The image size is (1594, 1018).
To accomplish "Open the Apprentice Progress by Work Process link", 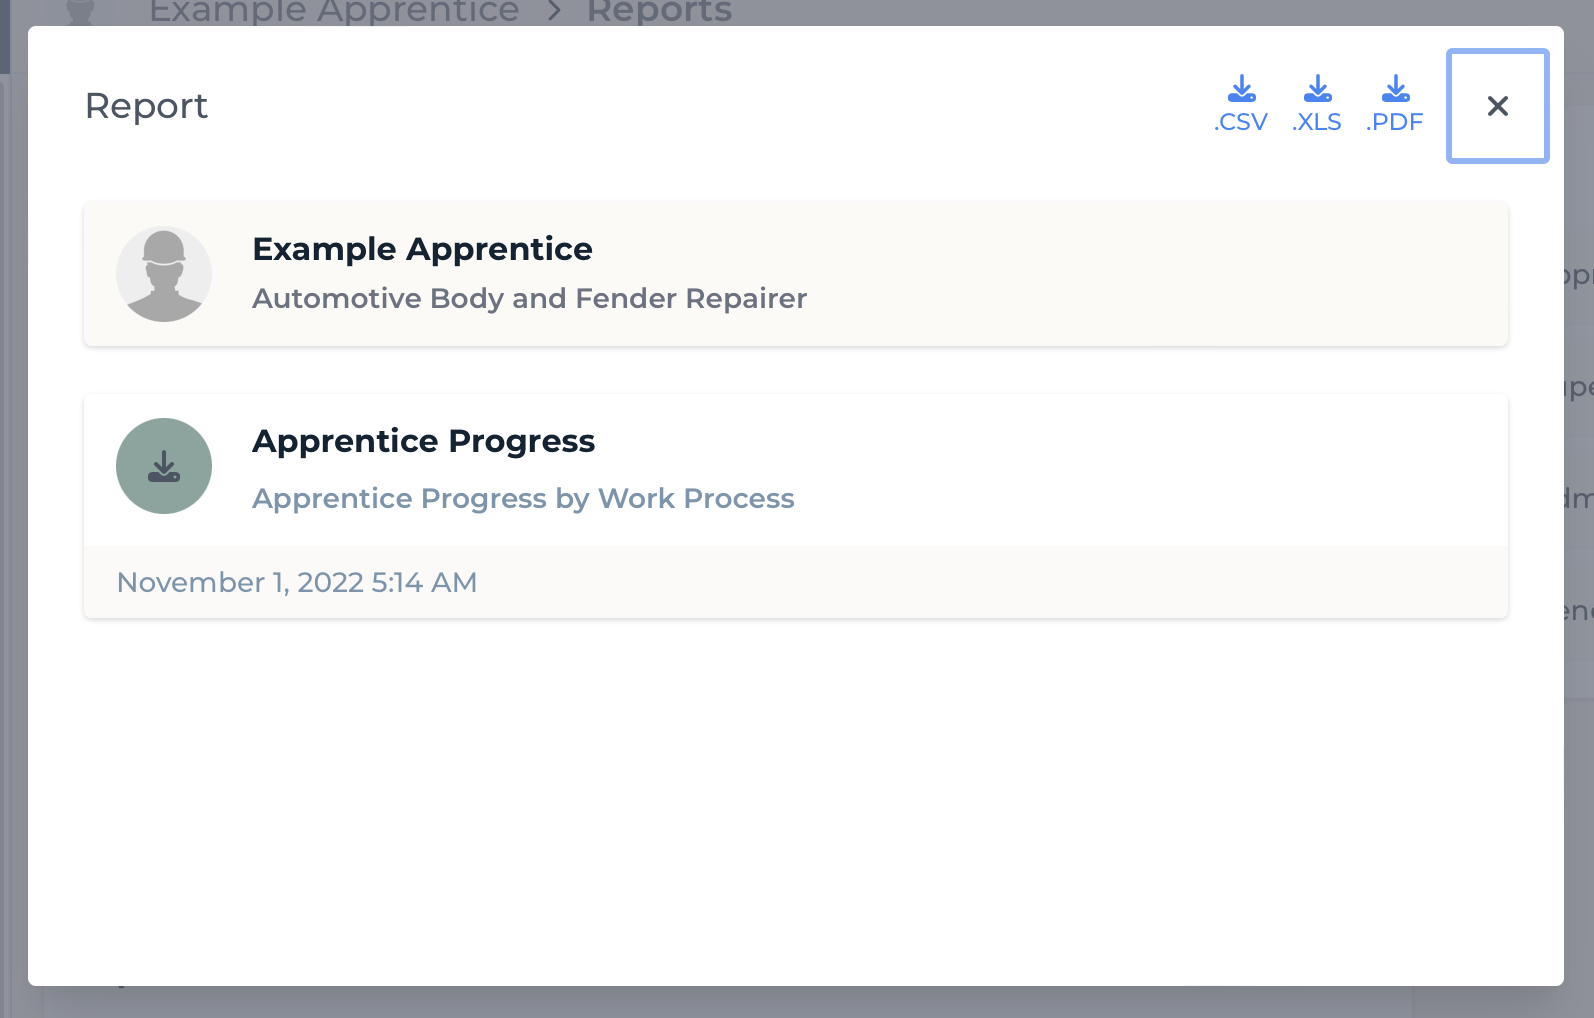I will coord(522,498).
